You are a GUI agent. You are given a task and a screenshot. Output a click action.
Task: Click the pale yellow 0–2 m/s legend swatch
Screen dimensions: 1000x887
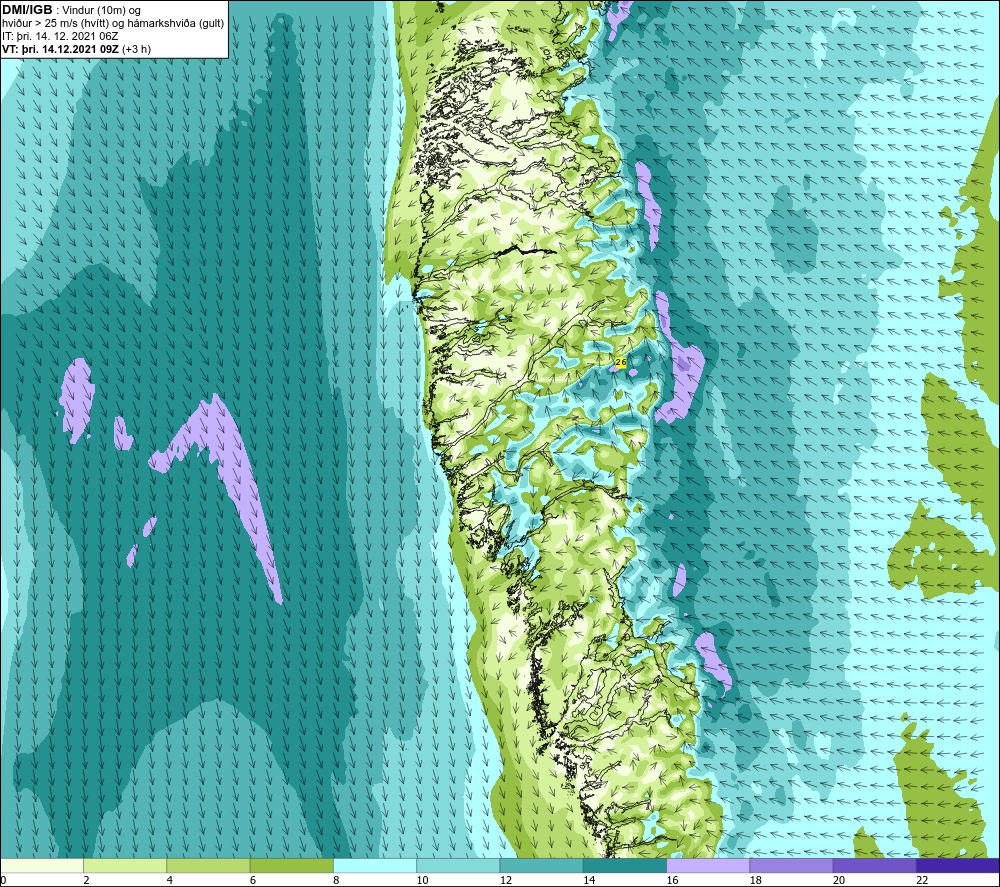[x=42, y=866]
